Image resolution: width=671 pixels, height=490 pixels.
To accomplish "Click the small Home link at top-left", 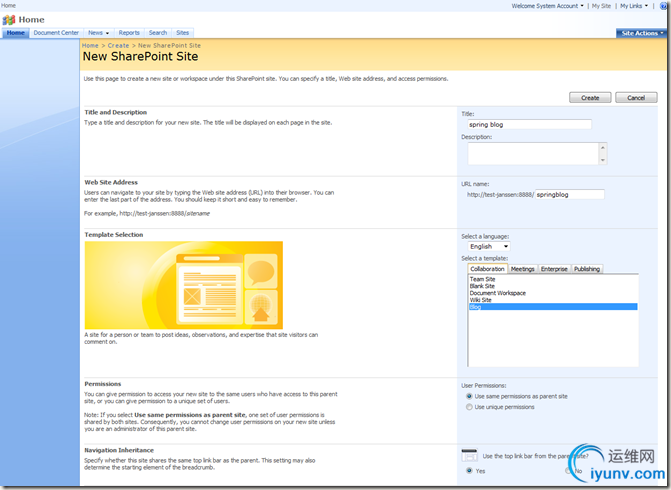I will tap(8, 6).
